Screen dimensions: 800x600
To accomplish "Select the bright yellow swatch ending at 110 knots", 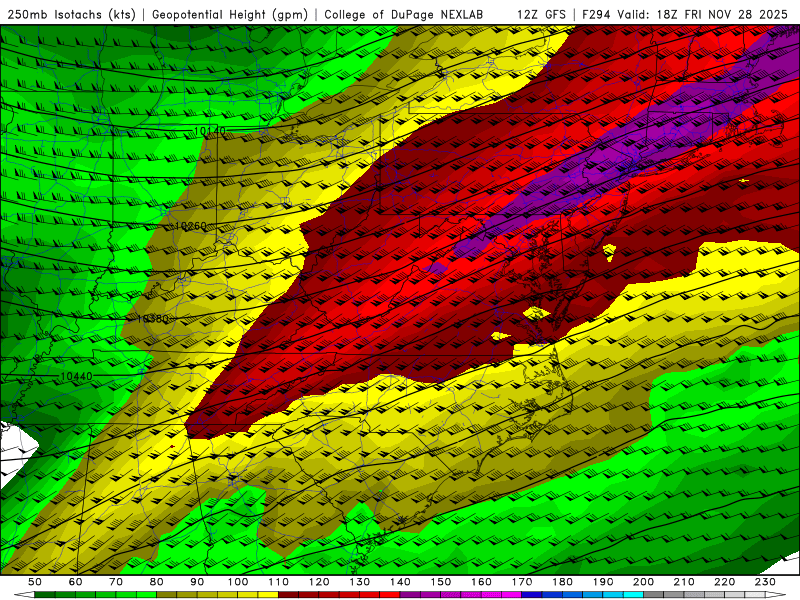I will [x=268, y=594].
